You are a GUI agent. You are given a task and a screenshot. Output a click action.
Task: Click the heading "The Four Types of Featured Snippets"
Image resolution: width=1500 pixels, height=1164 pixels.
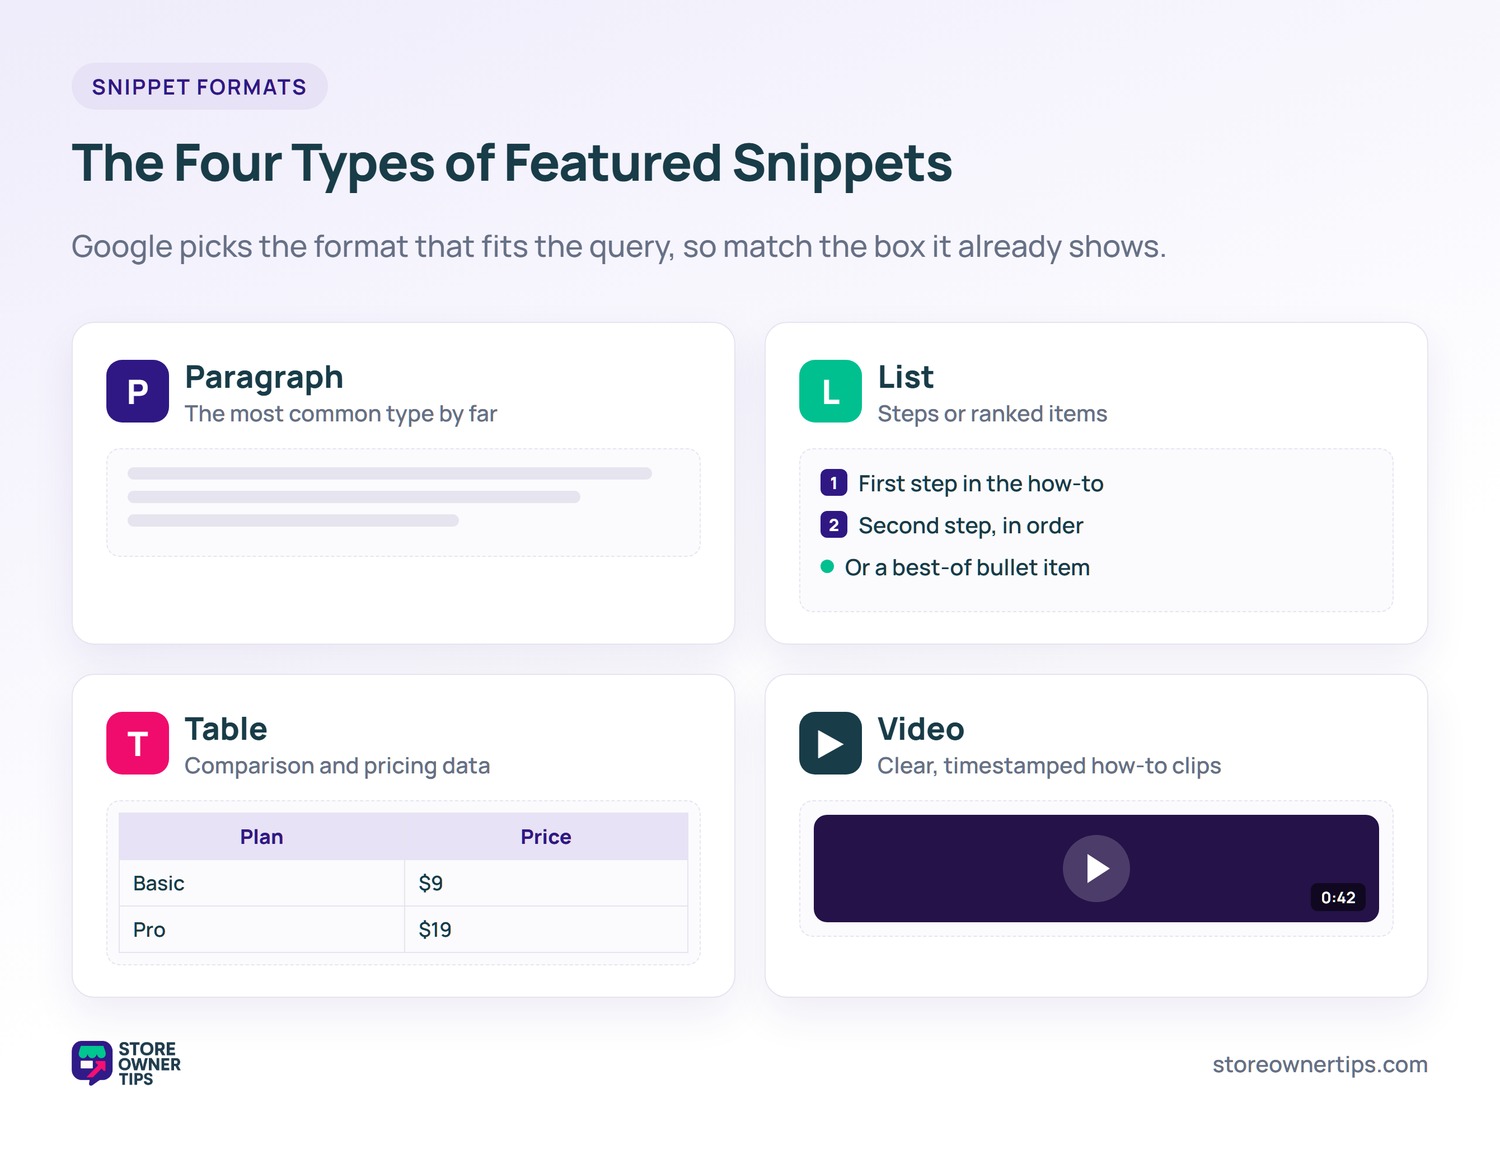[x=512, y=163]
